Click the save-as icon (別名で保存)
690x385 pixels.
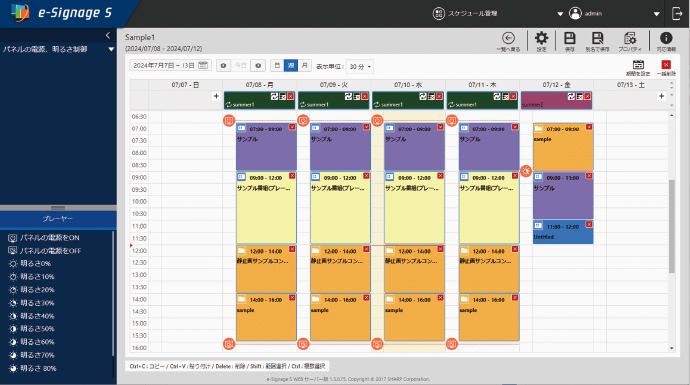597,38
